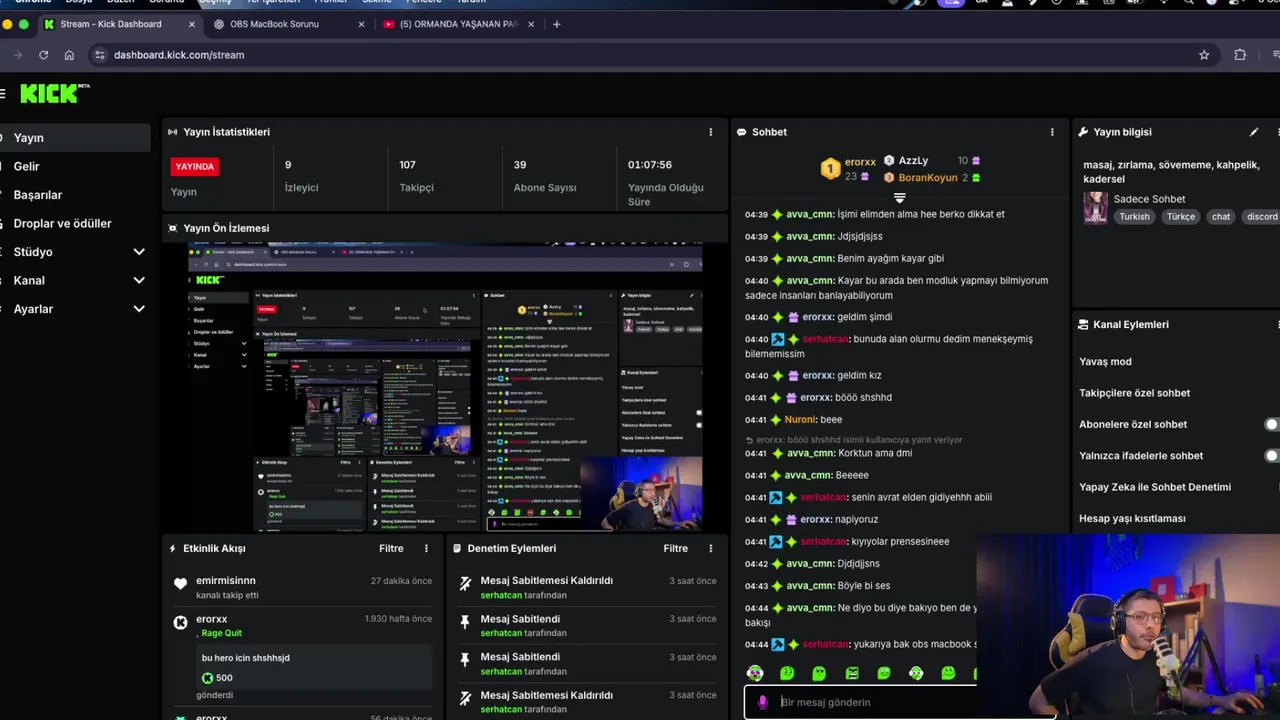Click avva_cmn's Böyle bi ses message
The height and width of the screenshot is (720, 1280).
[x=863, y=586]
